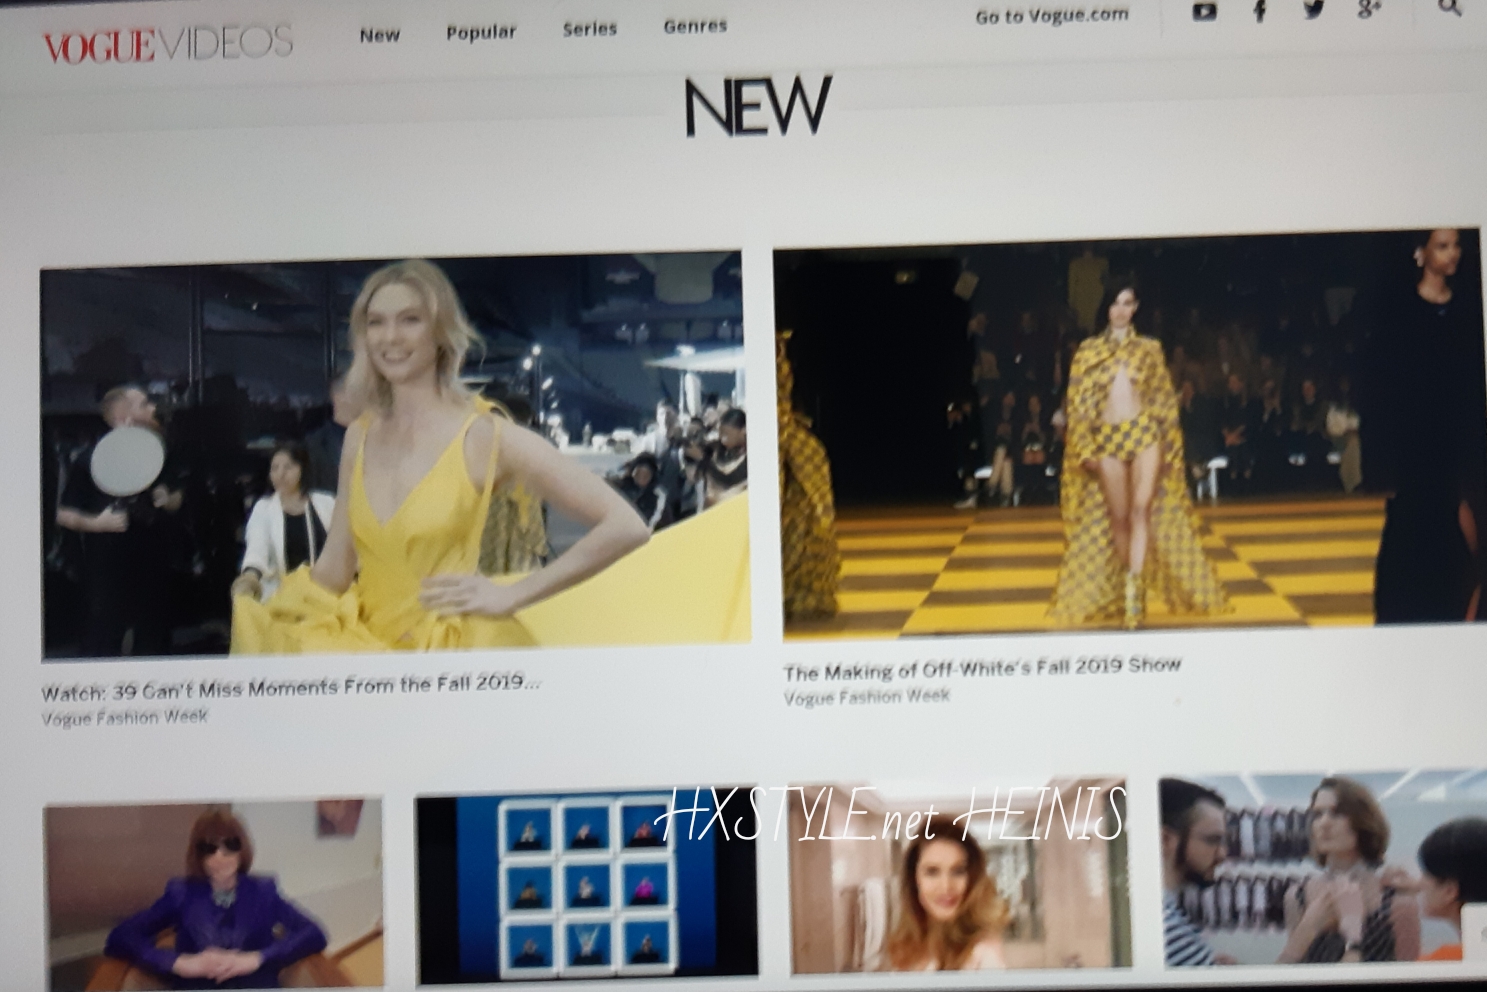This screenshot has width=1487, height=992.
Task: Open the search magnifier icon
Action: click(1449, 8)
